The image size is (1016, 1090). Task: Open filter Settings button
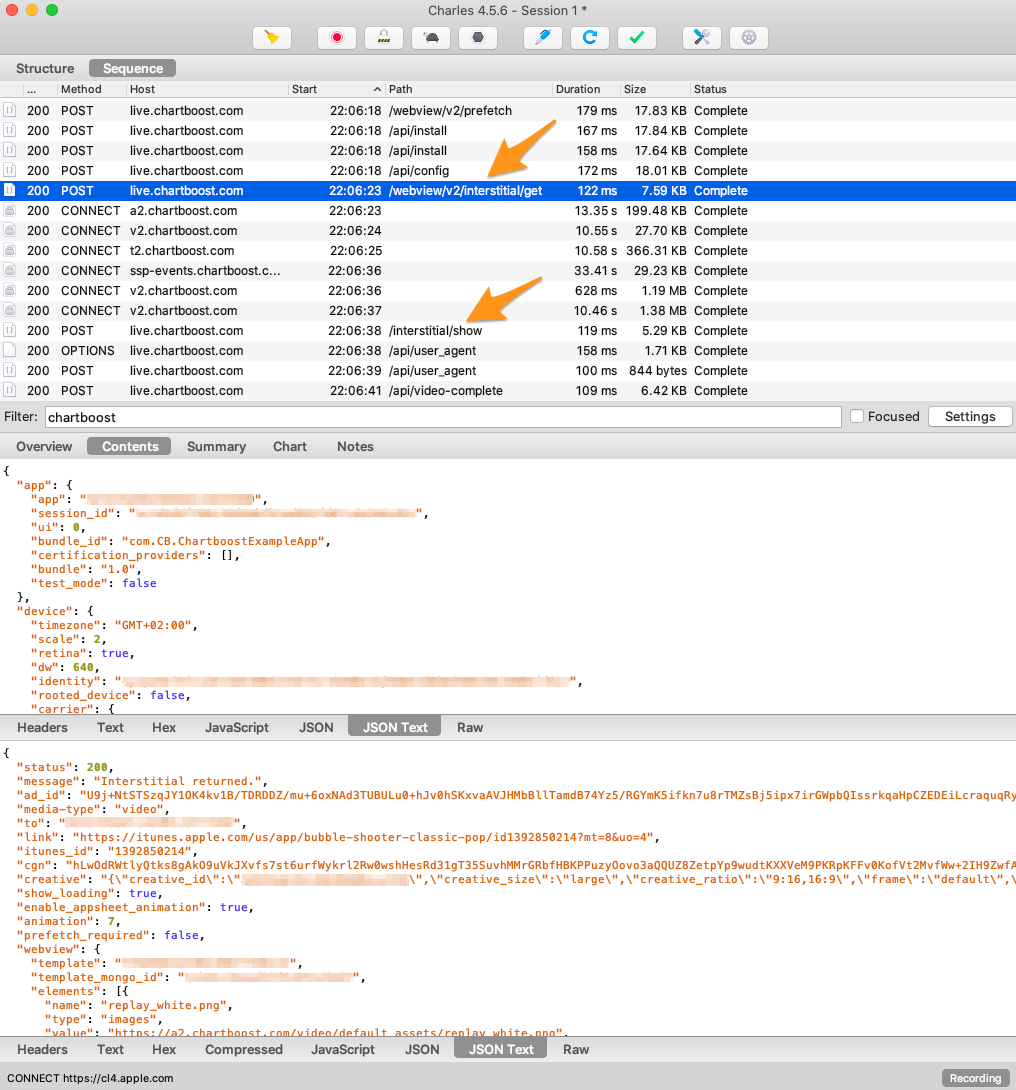(x=969, y=416)
